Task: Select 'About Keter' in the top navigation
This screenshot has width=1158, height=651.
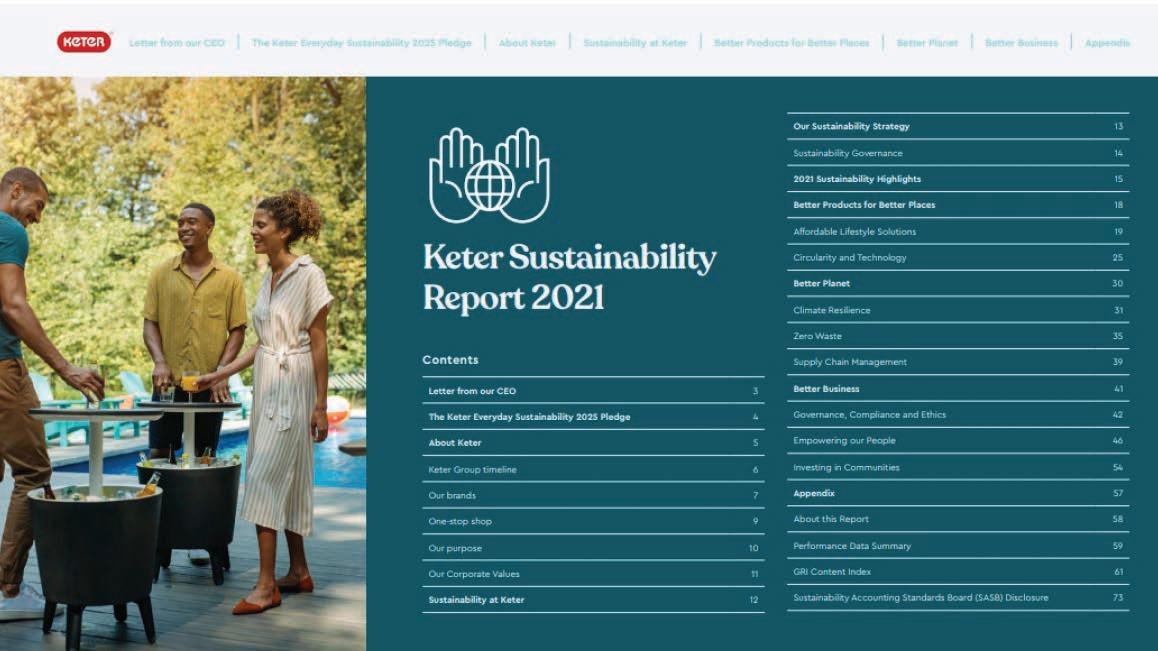Action: pyautogui.click(x=527, y=43)
